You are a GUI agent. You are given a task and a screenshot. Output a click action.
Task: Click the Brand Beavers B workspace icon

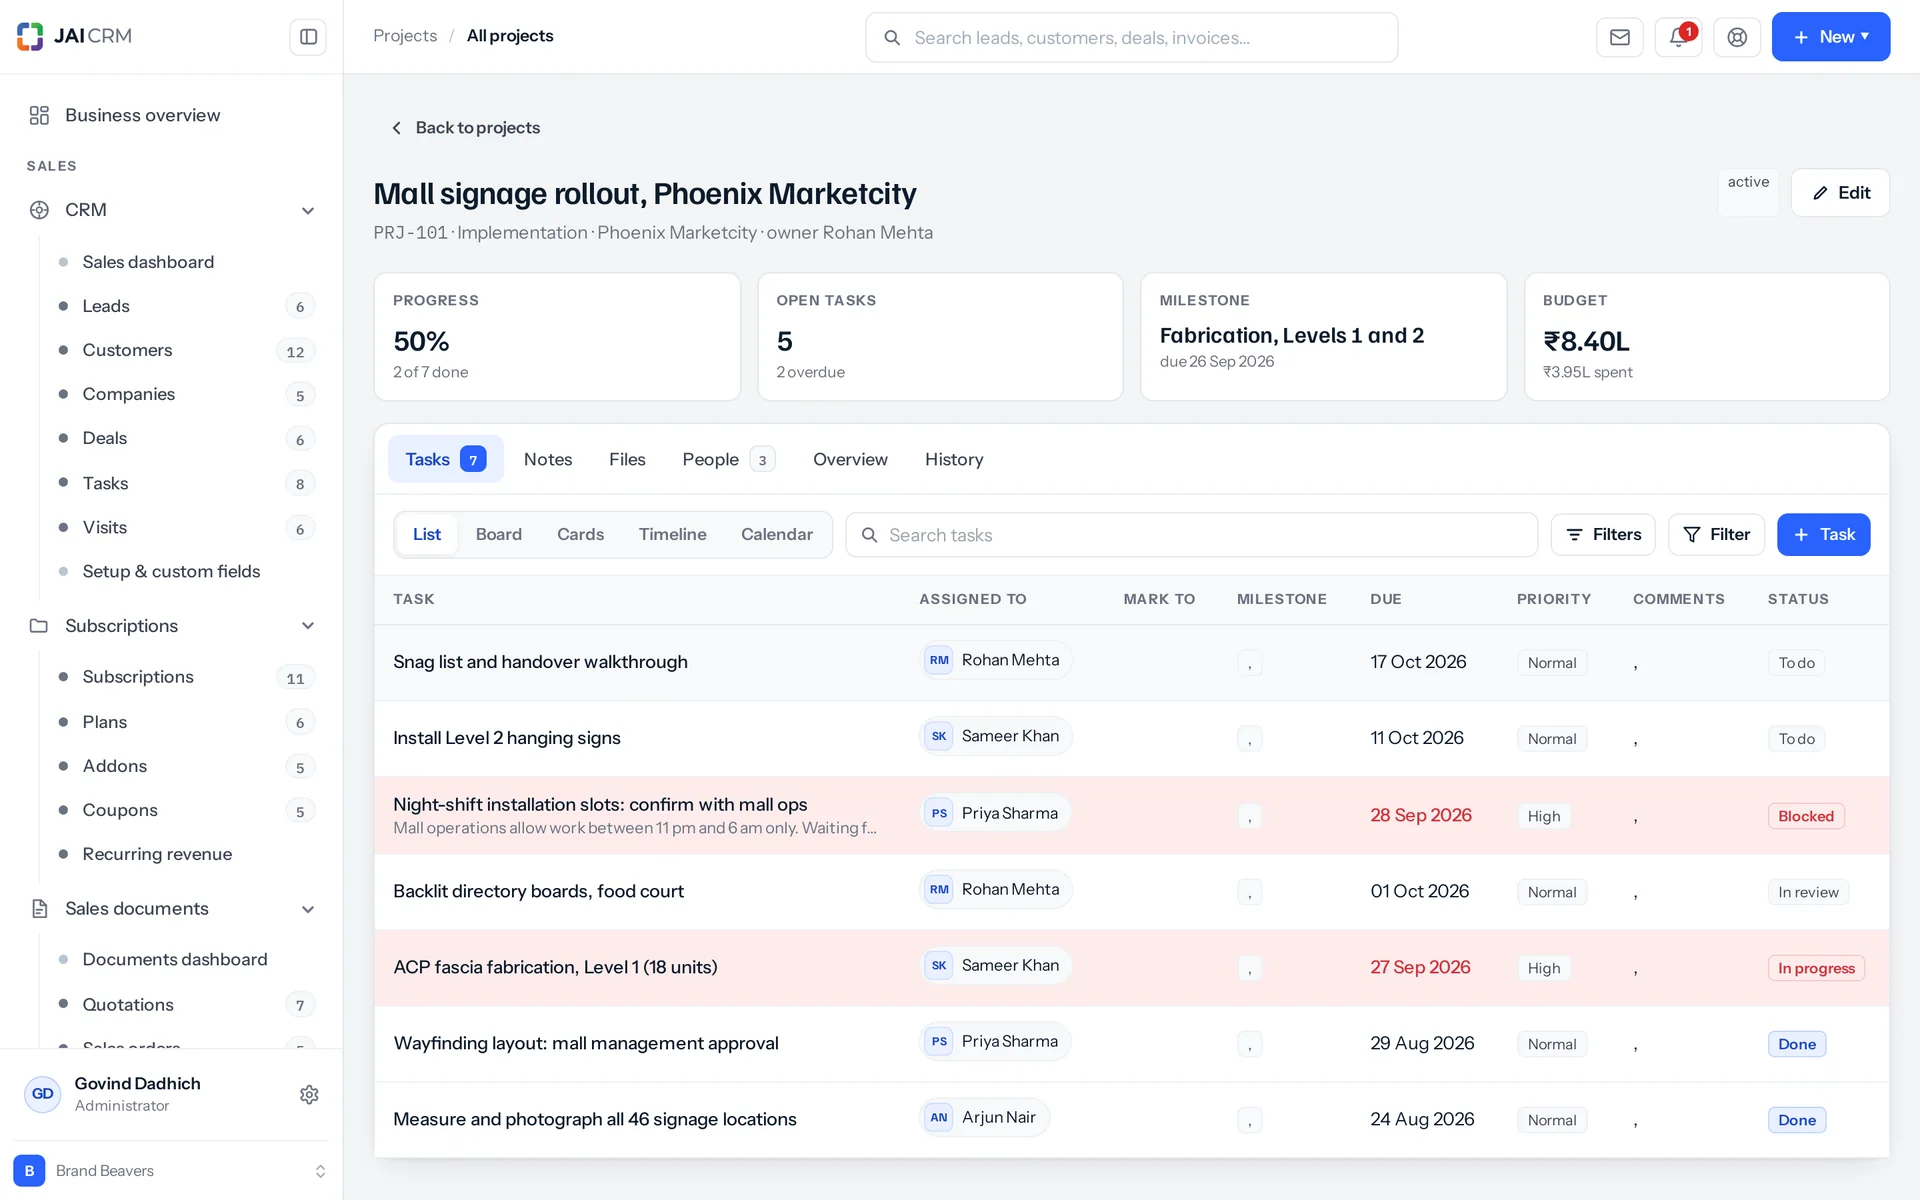pyautogui.click(x=29, y=1170)
